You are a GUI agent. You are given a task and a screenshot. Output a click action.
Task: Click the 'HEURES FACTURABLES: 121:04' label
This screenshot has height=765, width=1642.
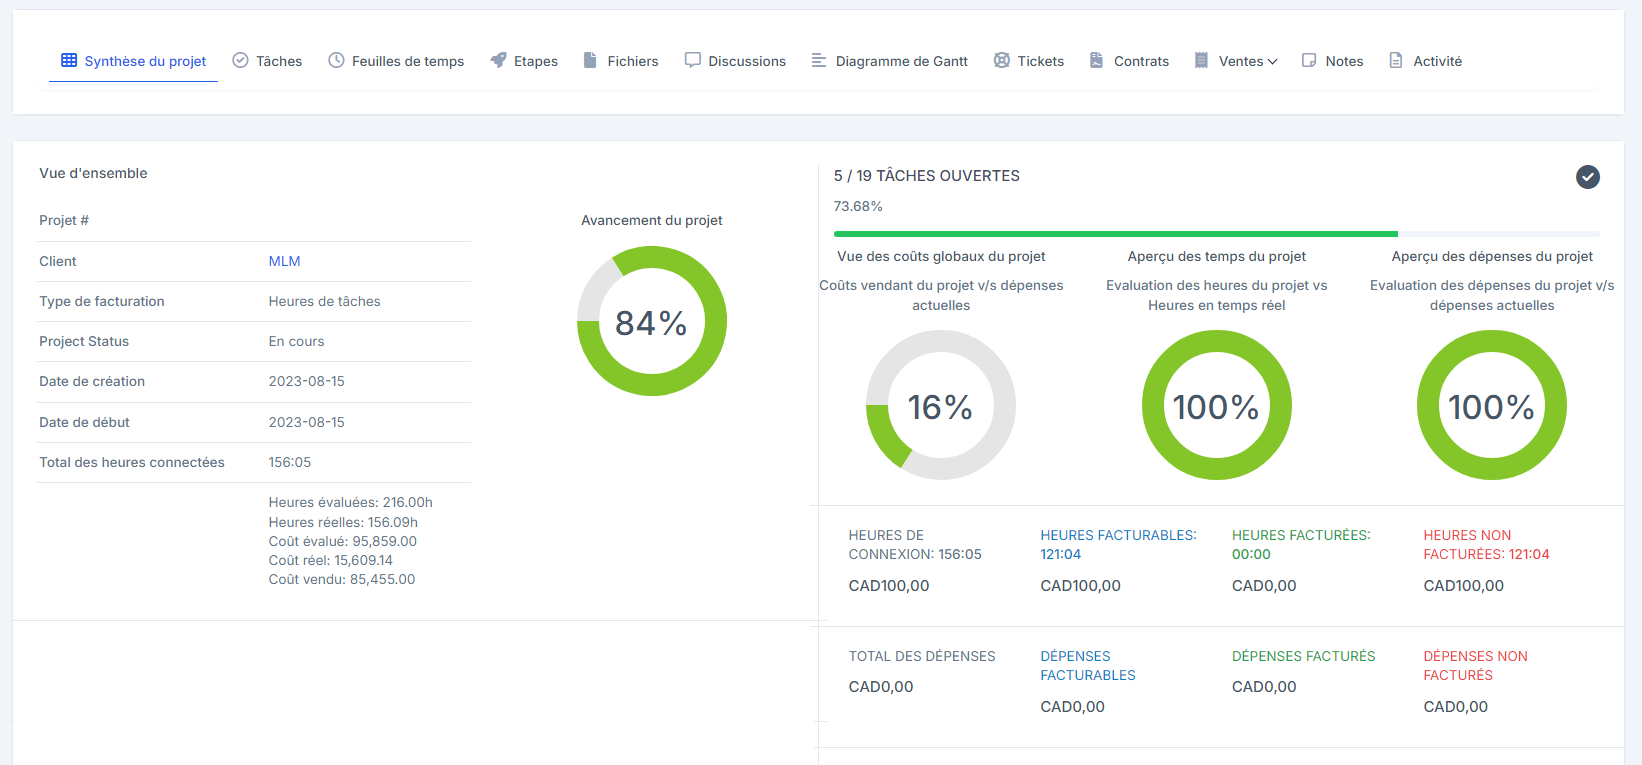[x=1118, y=545]
